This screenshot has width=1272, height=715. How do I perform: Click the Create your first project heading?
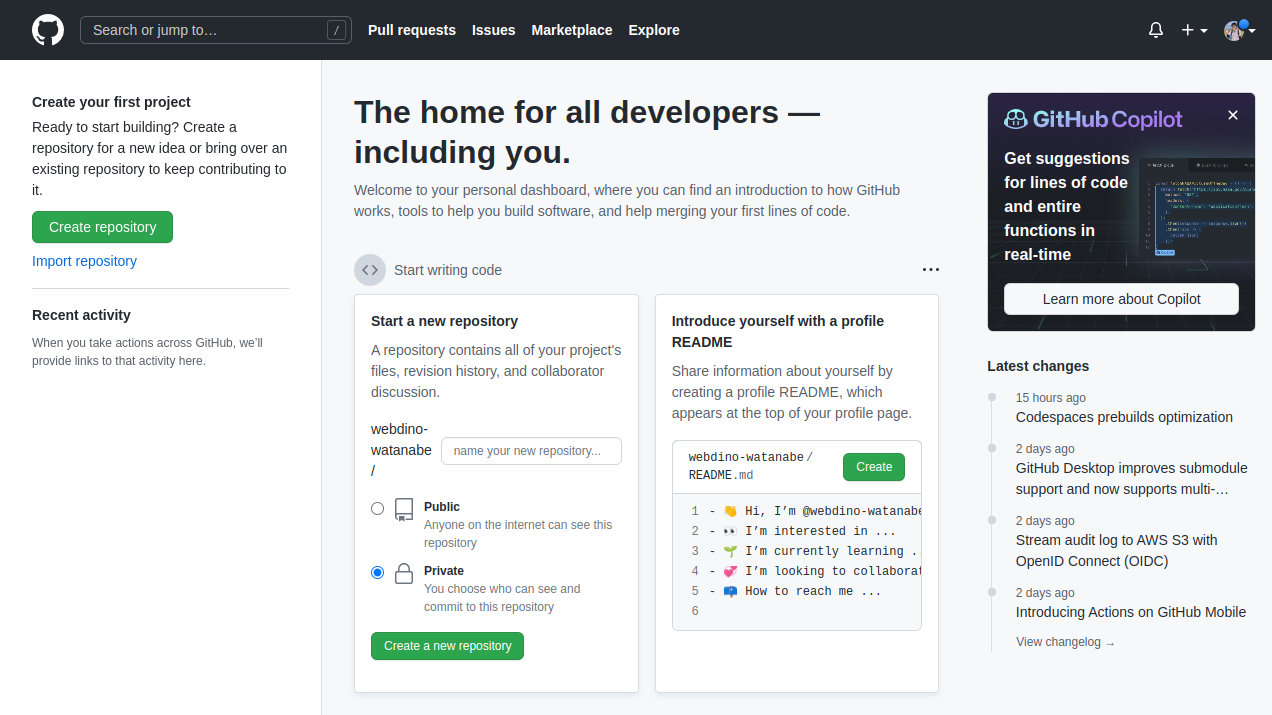tap(111, 102)
